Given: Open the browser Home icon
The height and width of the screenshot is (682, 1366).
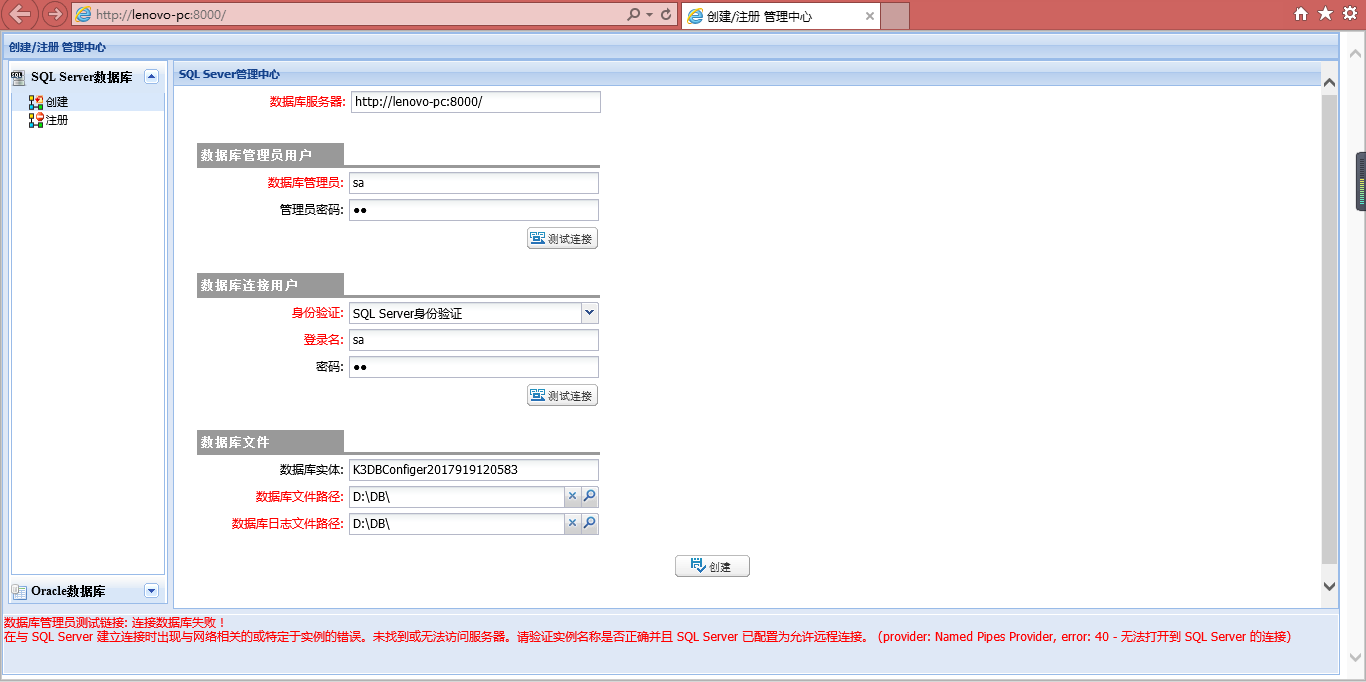Looking at the screenshot, I should tap(1301, 14).
